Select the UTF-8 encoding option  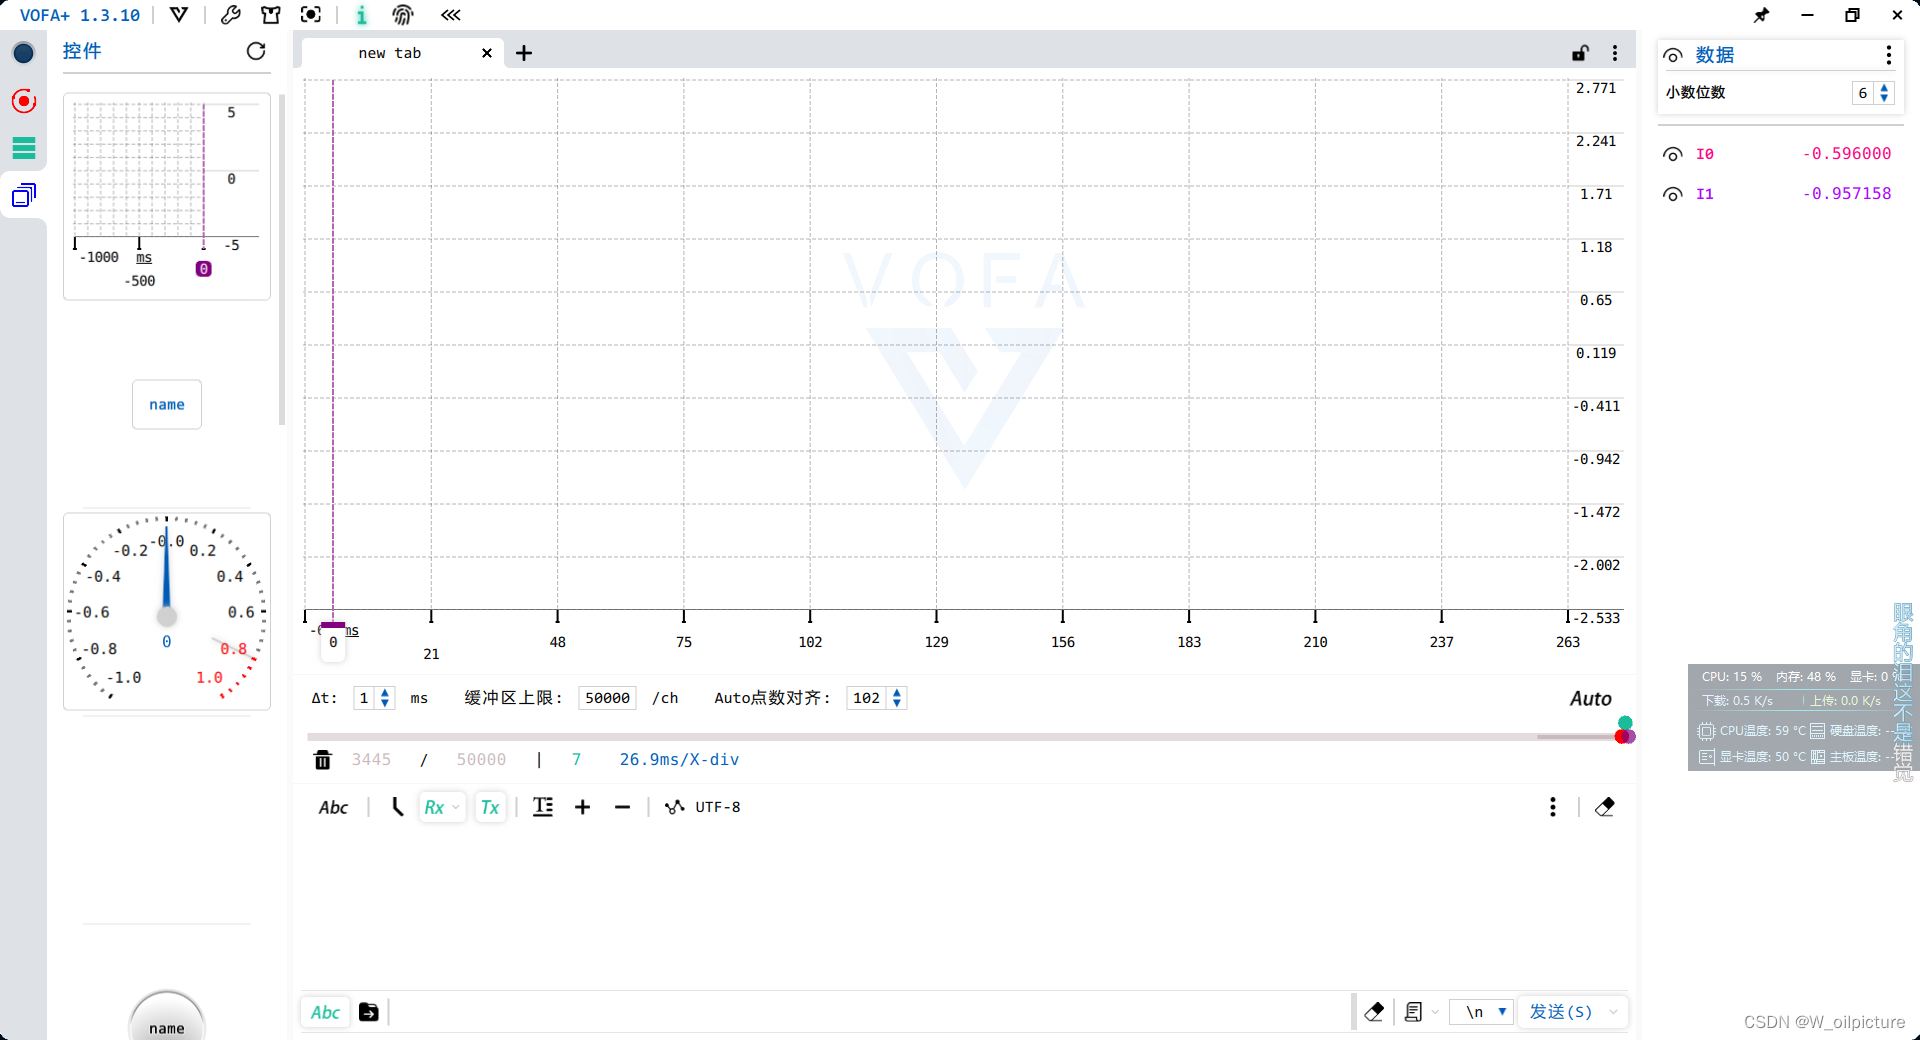click(704, 807)
